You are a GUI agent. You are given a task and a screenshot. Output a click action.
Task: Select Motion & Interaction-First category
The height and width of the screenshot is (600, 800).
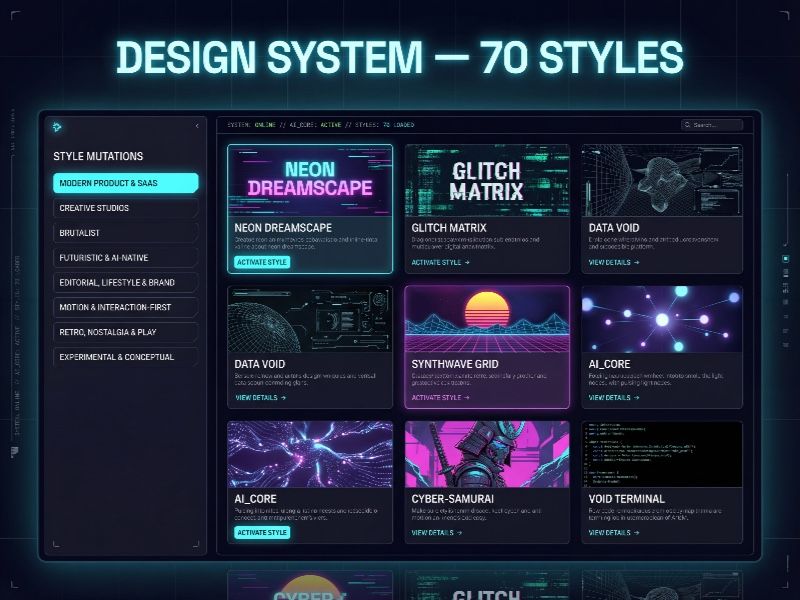[126, 307]
